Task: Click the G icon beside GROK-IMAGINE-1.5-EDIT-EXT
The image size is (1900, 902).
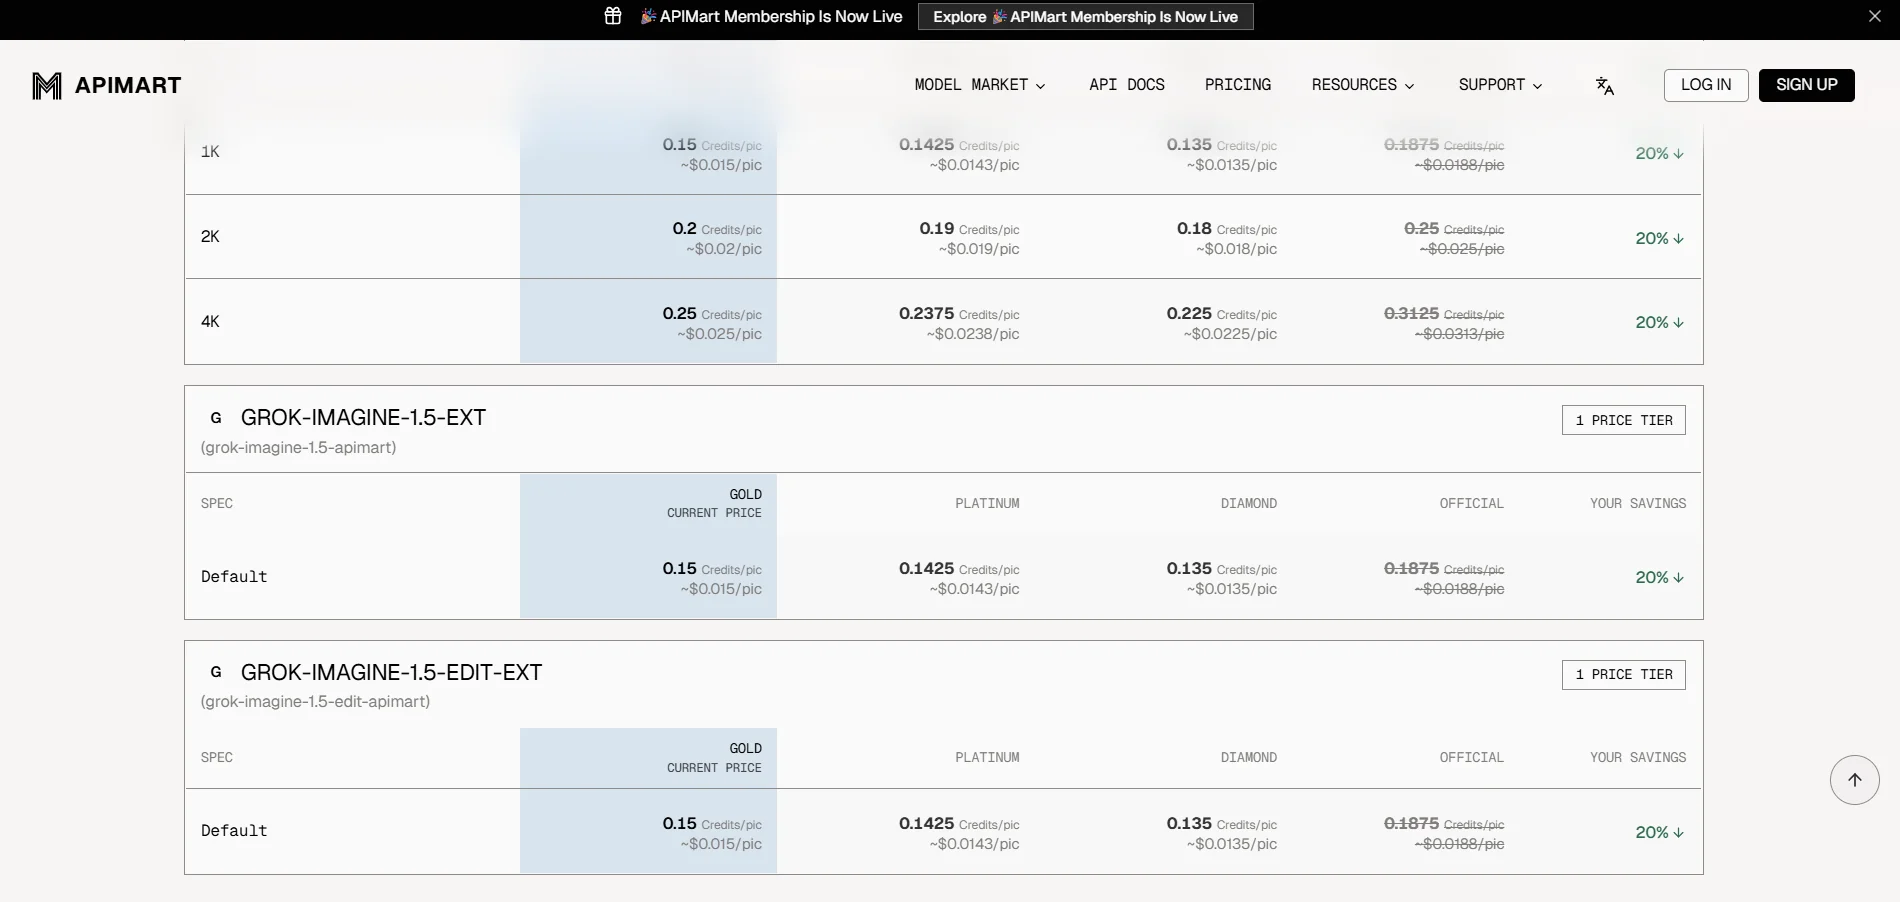Action: pos(216,672)
